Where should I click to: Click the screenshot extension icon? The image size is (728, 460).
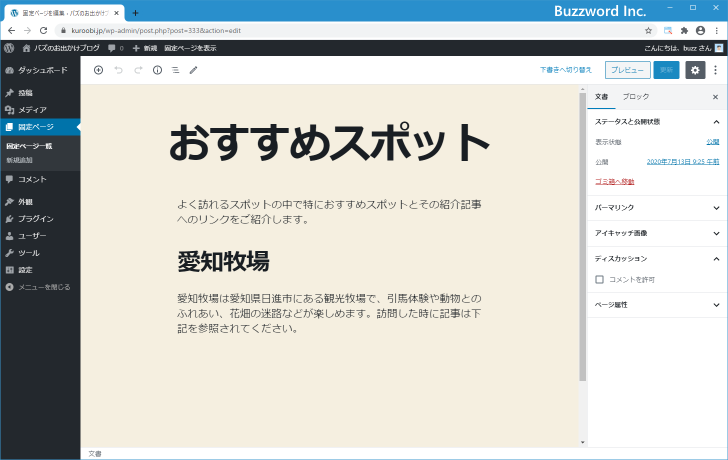[668, 31]
